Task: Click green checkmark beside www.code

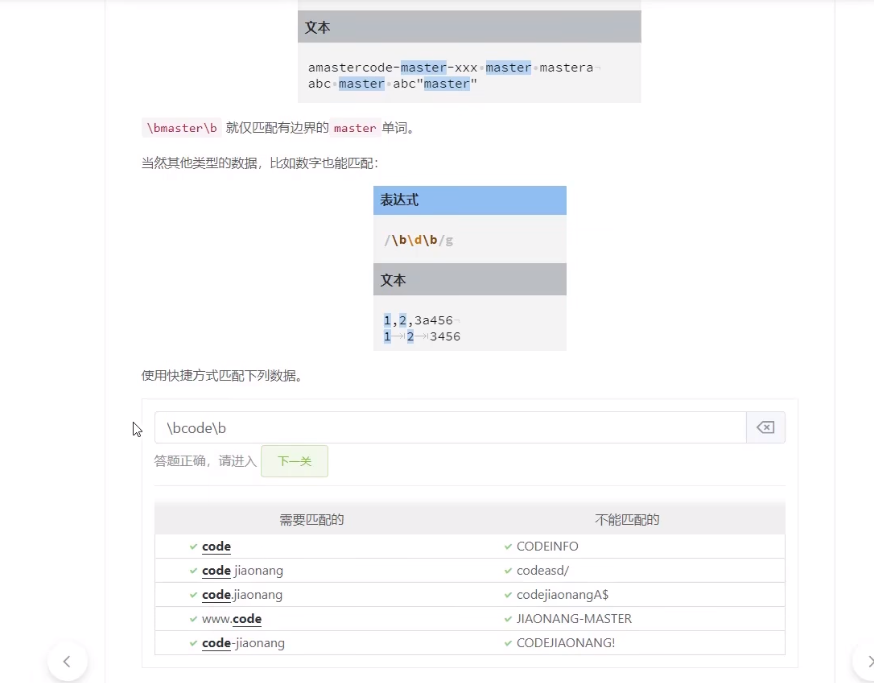Action: [193, 619]
